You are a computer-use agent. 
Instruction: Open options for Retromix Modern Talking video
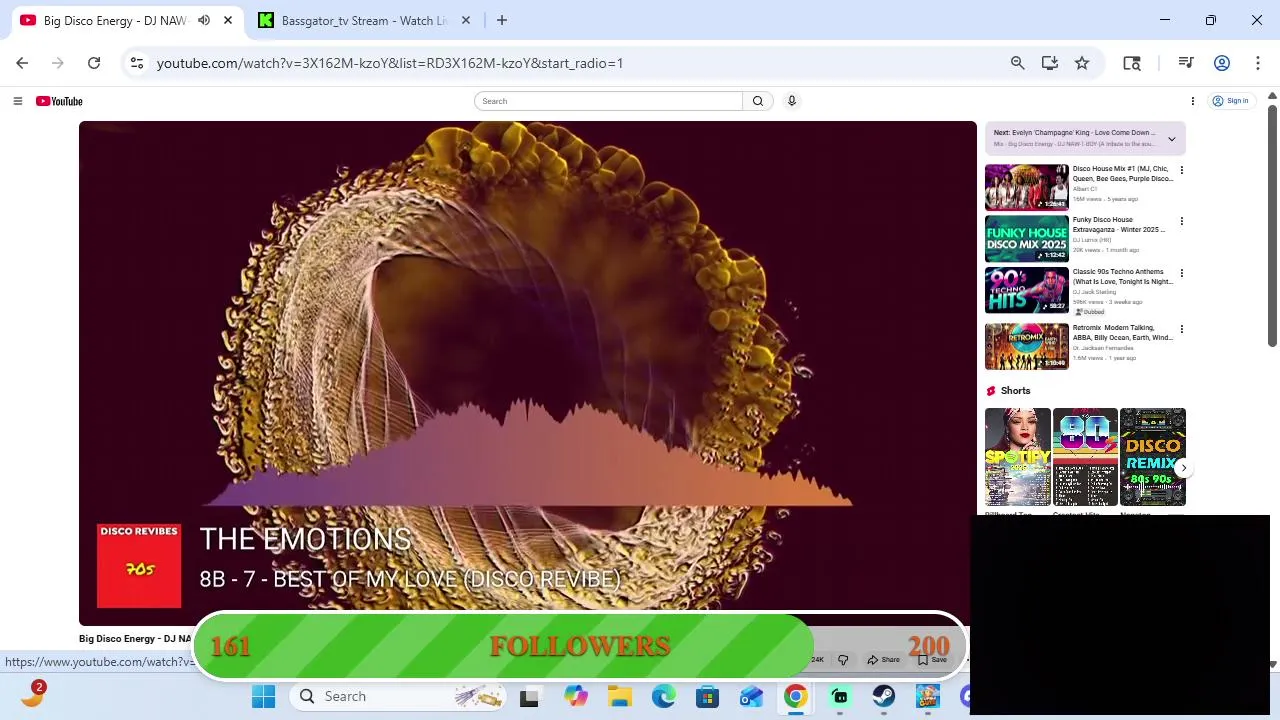(1181, 329)
